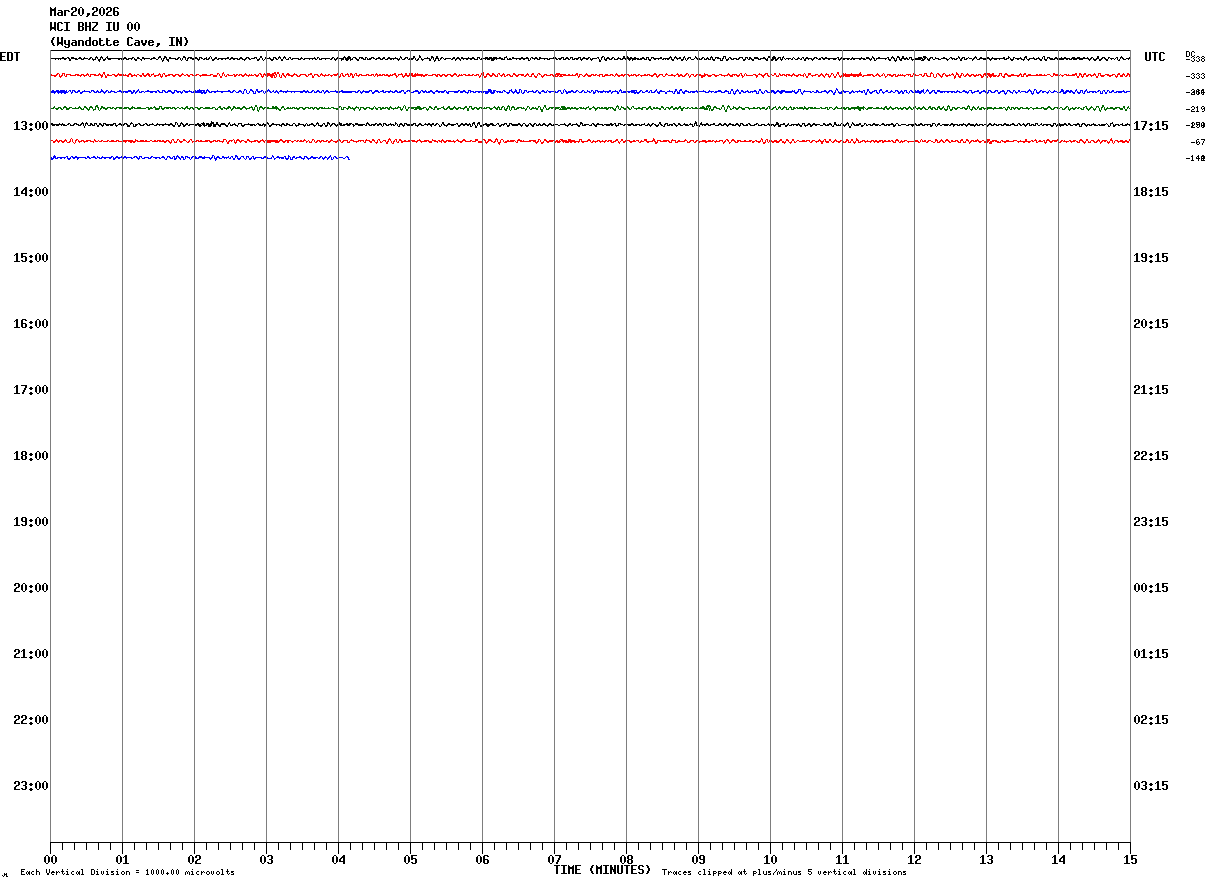Click minute tick label 00 on axis

[50, 860]
